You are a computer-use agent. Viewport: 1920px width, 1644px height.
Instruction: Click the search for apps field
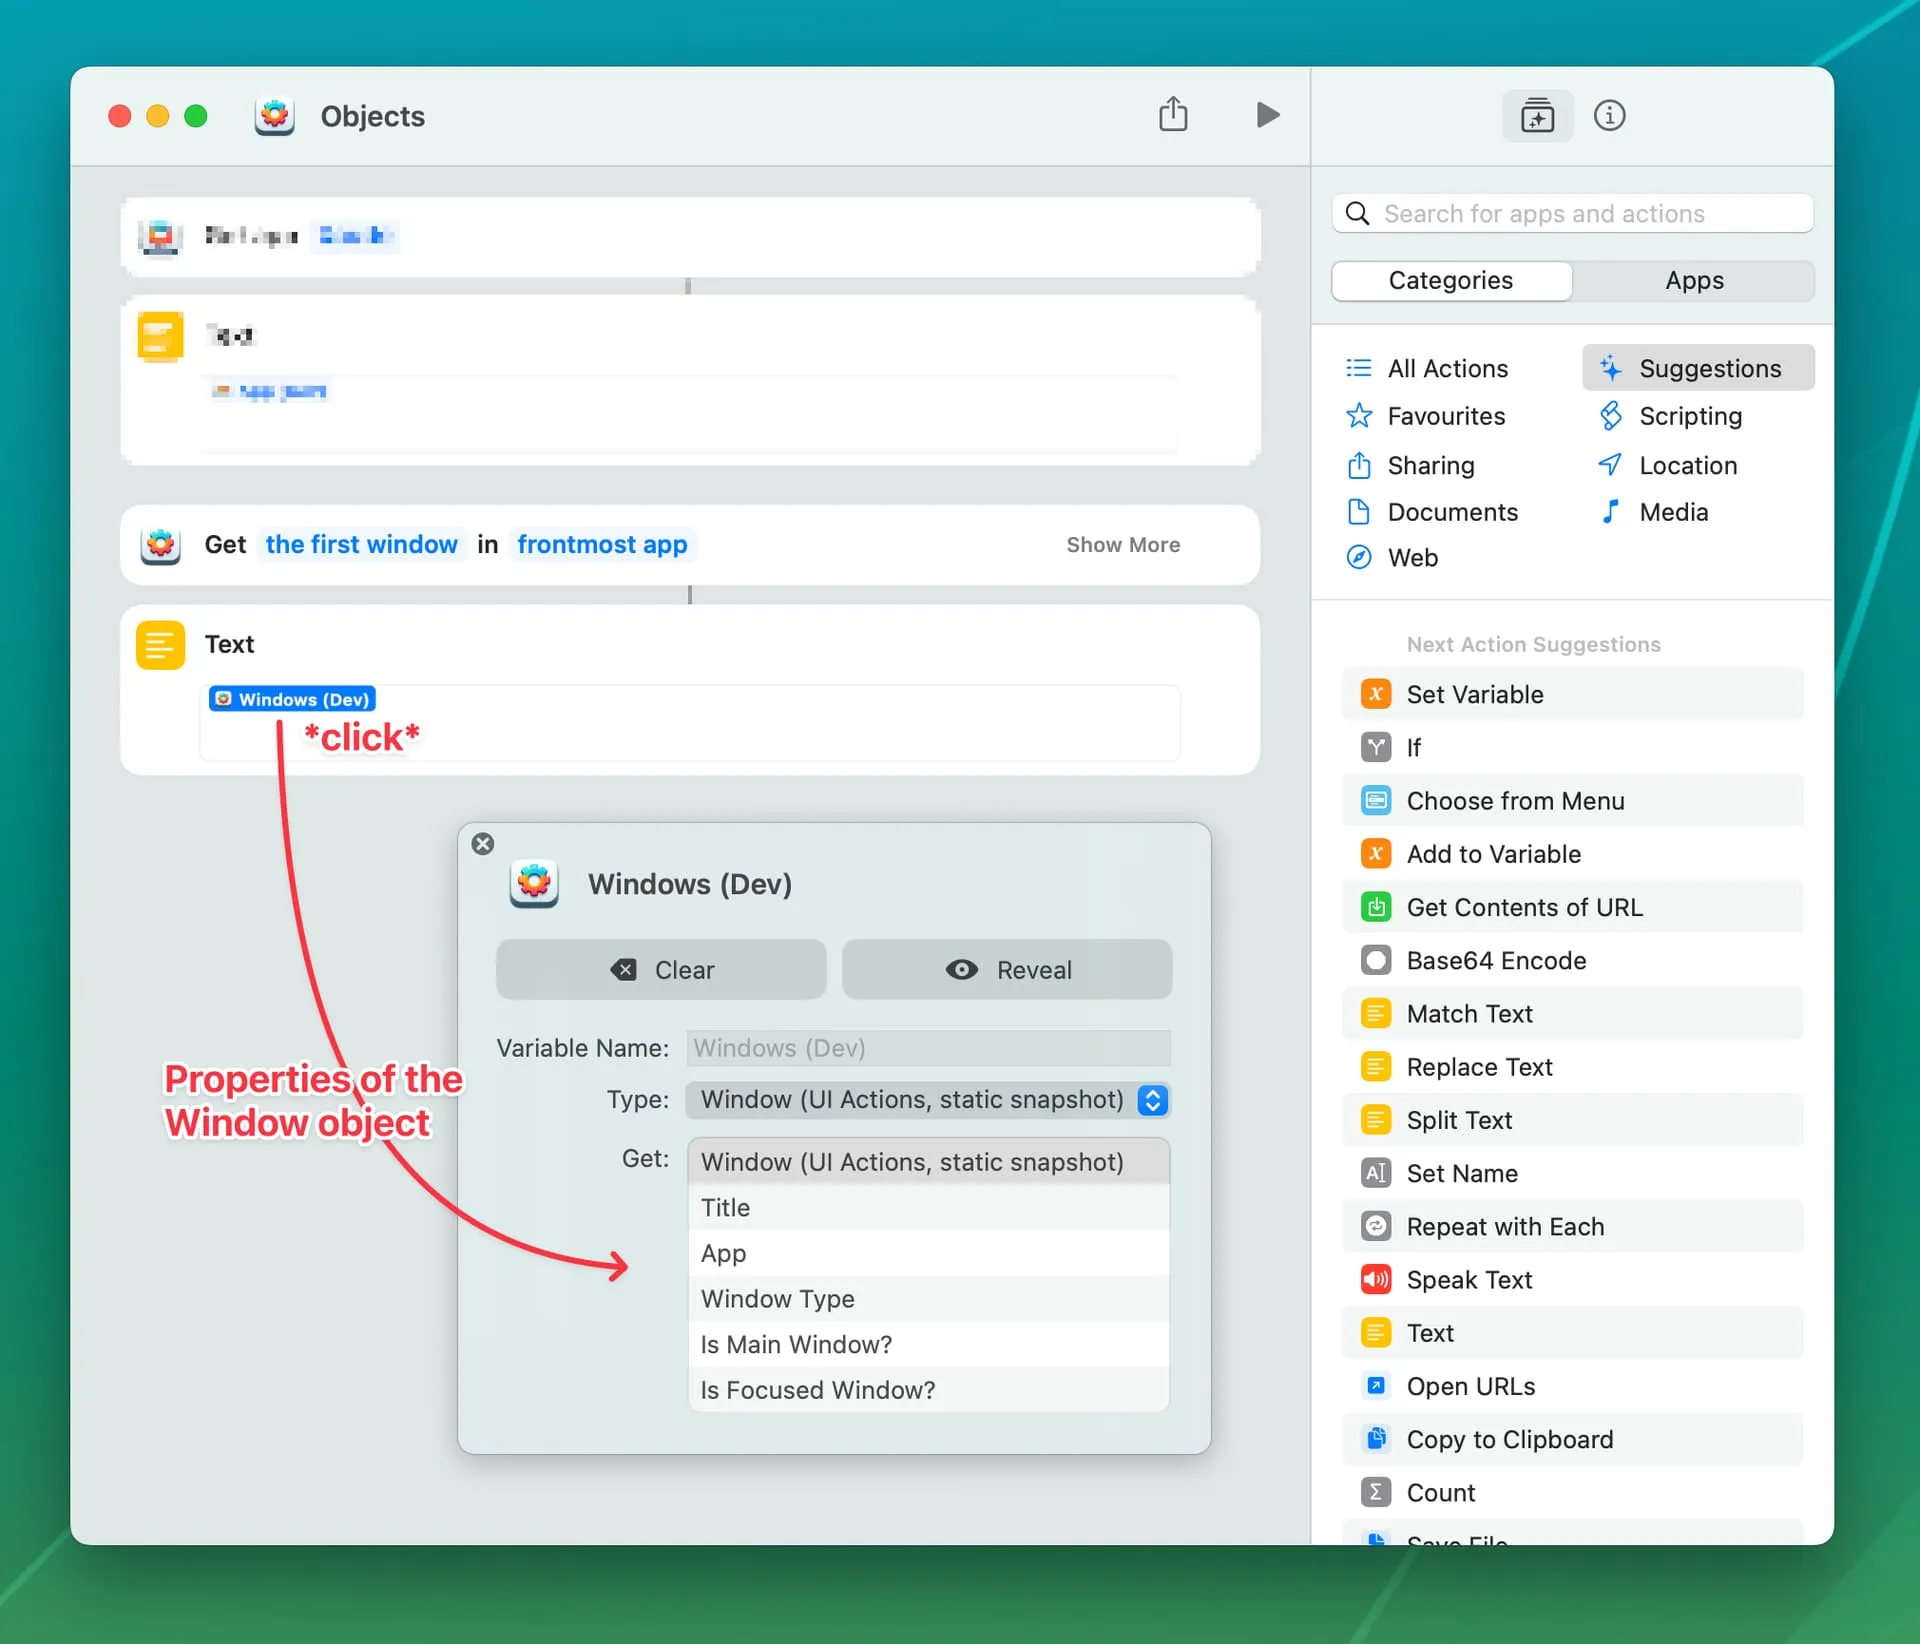[x=1571, y=213]
